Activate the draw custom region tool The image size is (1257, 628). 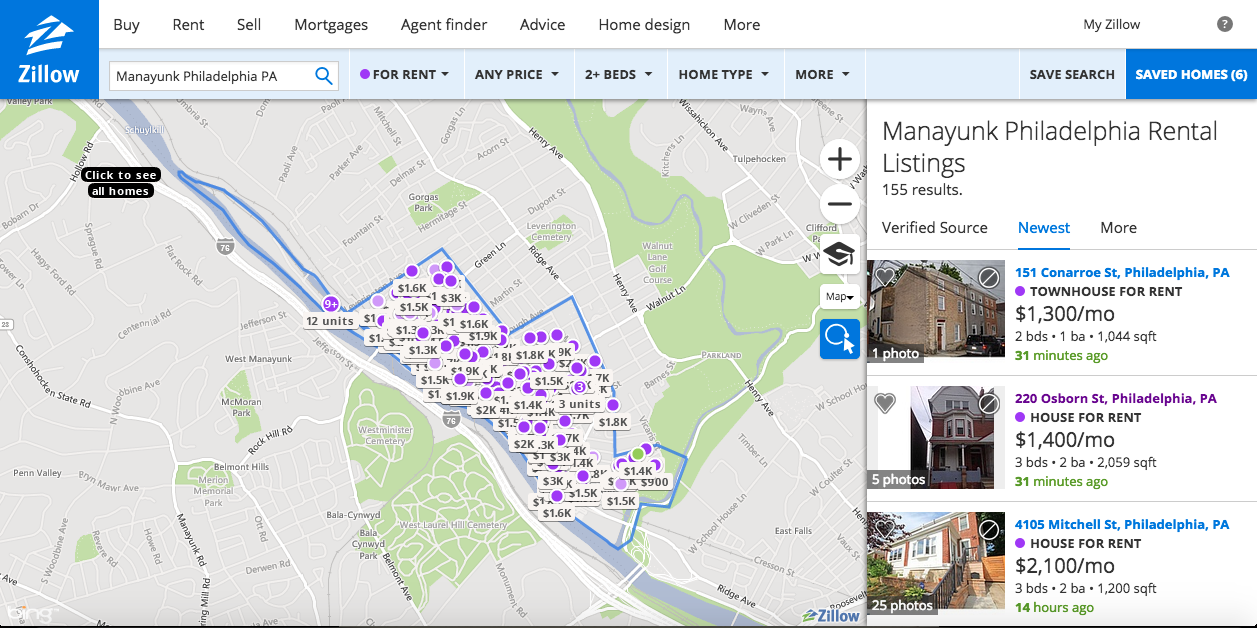pos(840,339)
